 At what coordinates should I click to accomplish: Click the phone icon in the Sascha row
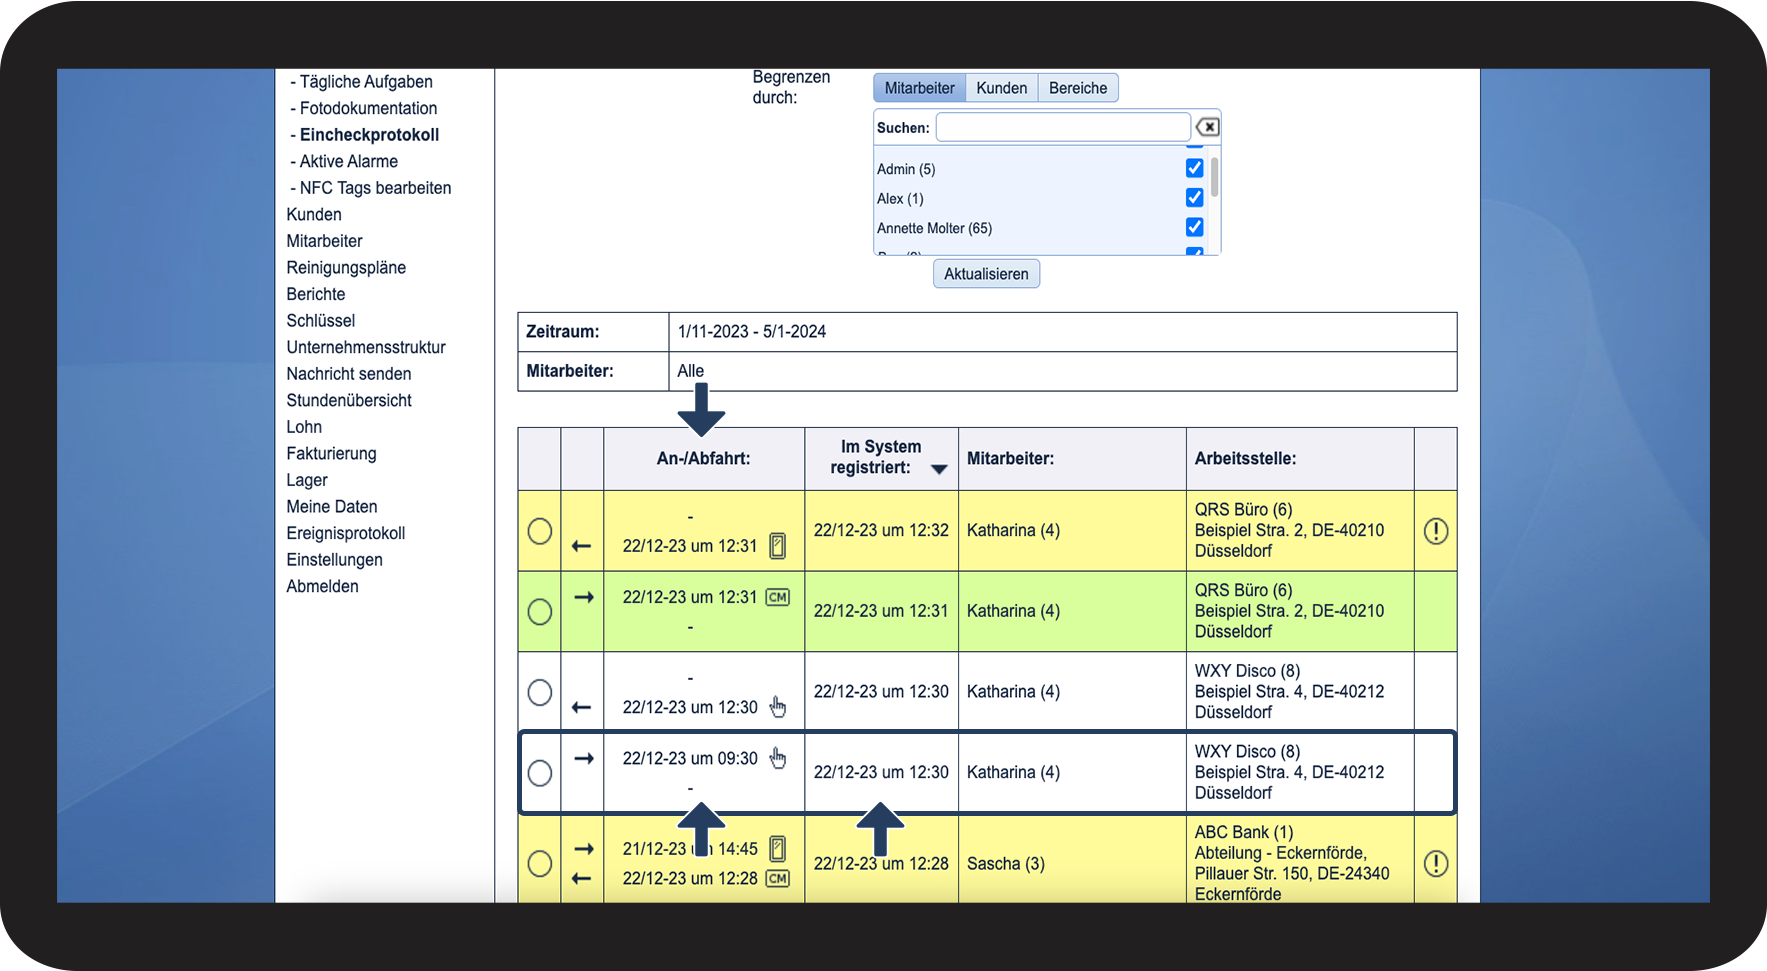click(777, 849)
